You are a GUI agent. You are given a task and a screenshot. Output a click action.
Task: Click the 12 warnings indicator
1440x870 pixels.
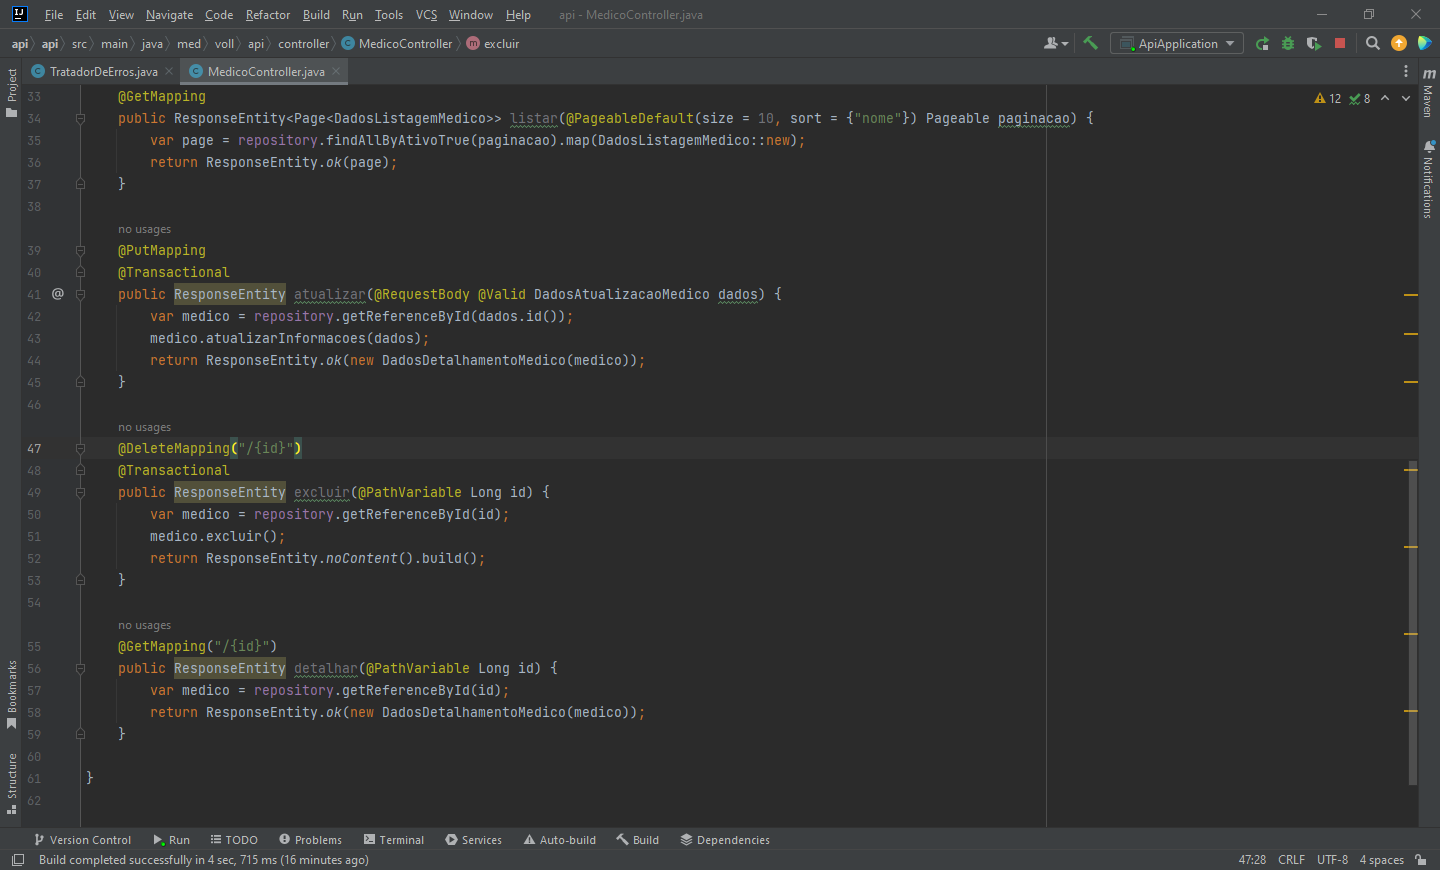pyautogui.click(x=1328, y=98)
